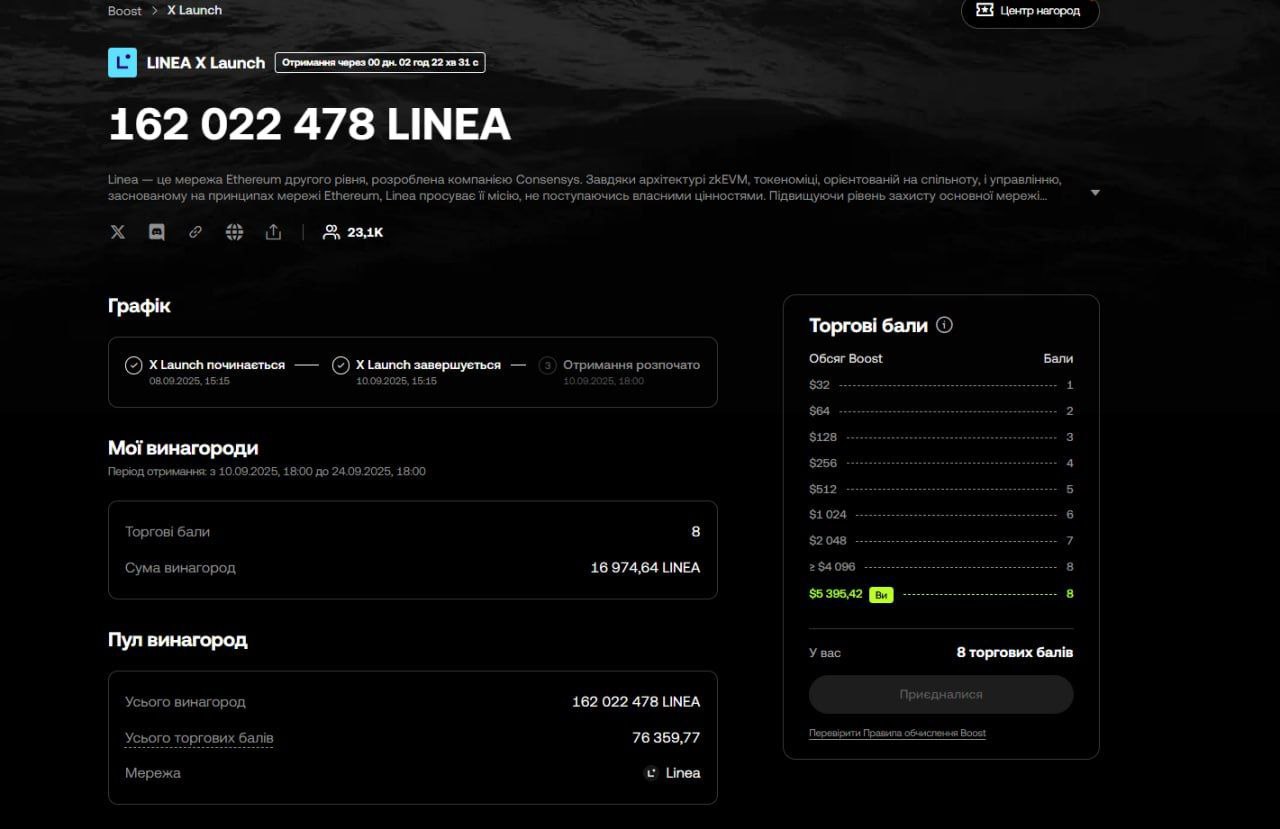
Task: Open Центр нагород rewards center
Action: tap(1030, 11)
